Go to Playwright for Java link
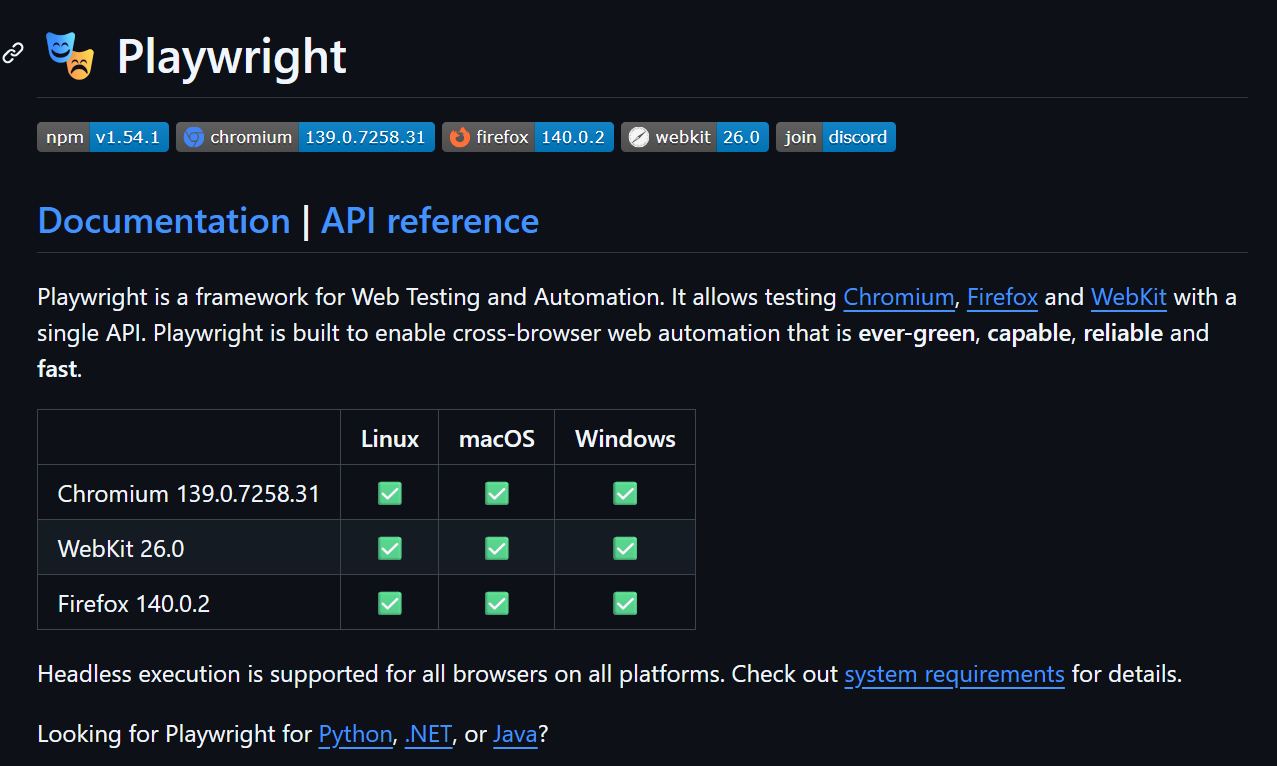 point(515,734)
